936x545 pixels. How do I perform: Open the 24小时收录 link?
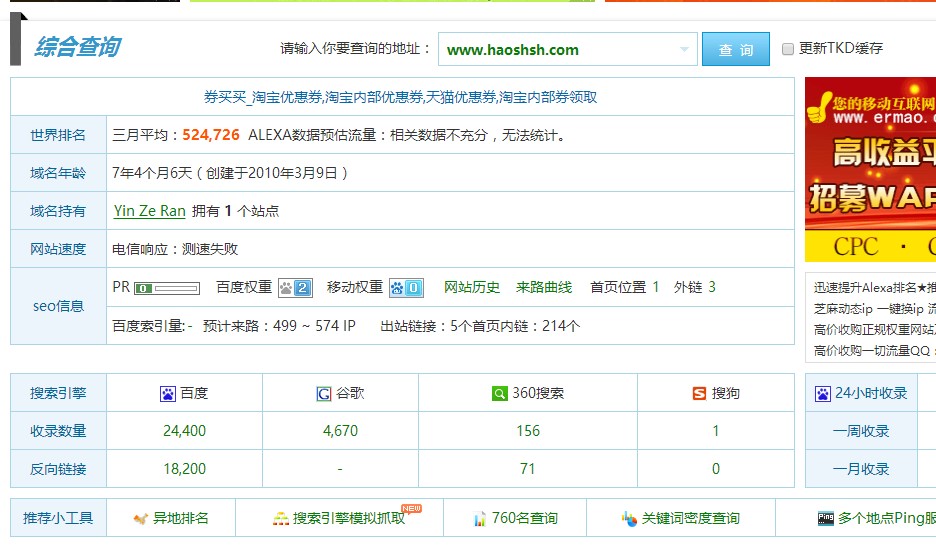[x=871, y=393]
